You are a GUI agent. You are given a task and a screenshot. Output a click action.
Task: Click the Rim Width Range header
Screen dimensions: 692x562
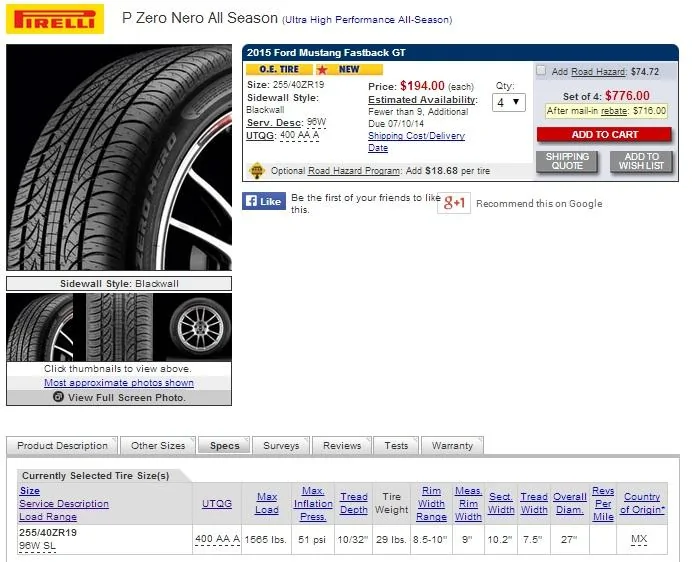click(x=431, y=504)
